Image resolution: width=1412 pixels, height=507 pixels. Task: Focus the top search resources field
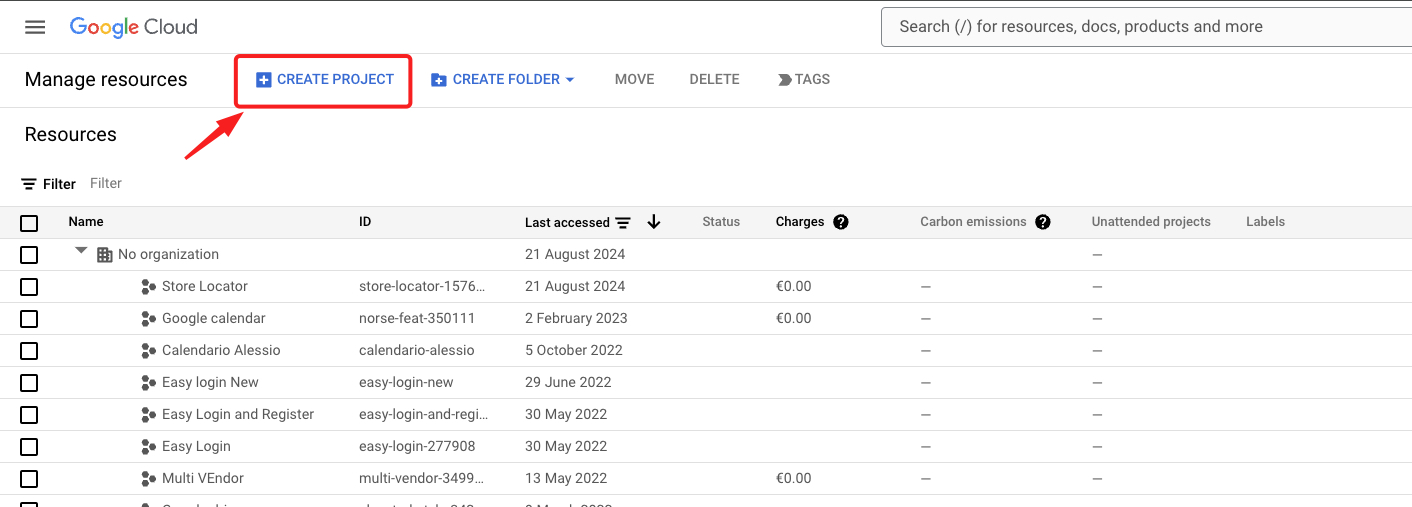pyautogui.click(x=1146, y=27)
